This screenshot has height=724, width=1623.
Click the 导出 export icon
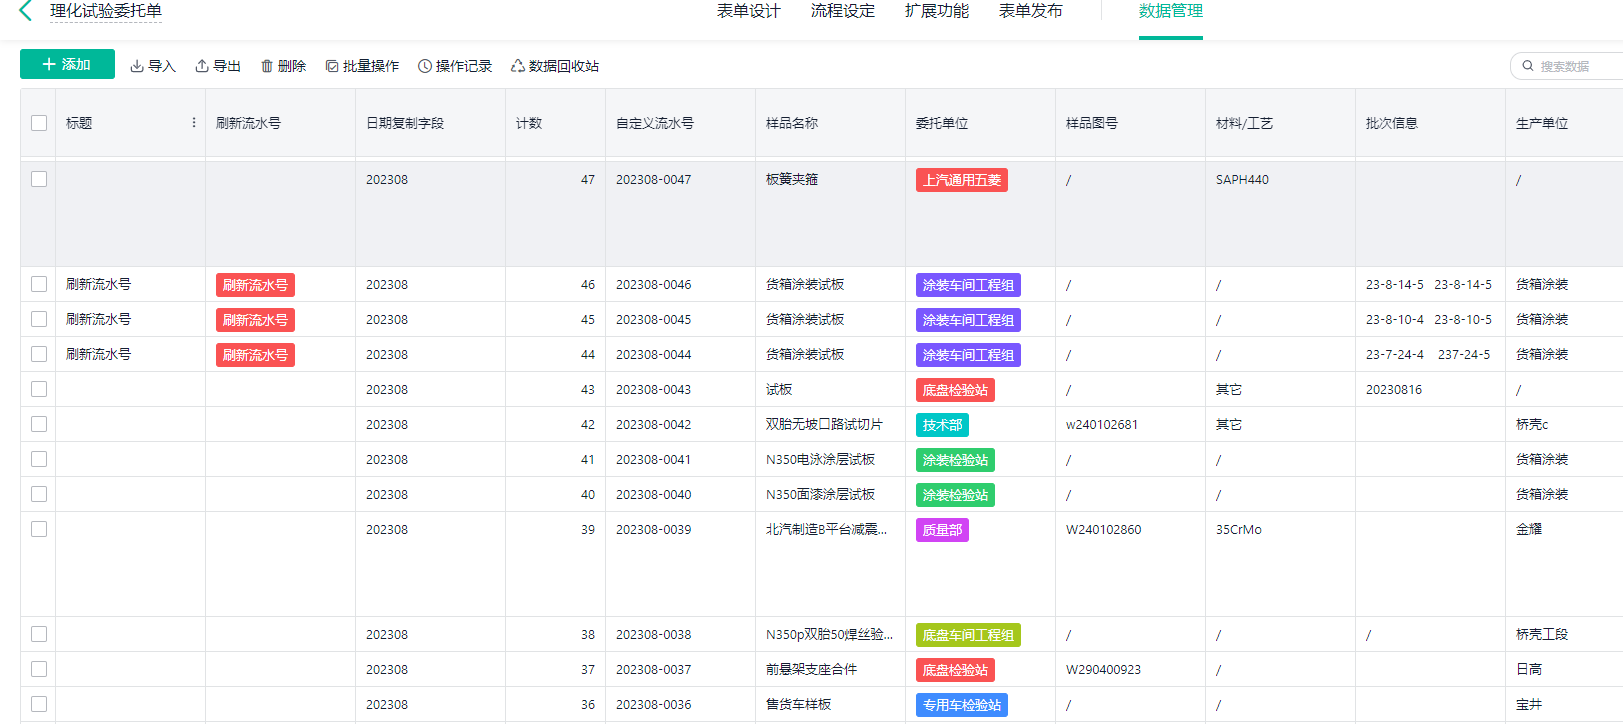pos(202,66)
